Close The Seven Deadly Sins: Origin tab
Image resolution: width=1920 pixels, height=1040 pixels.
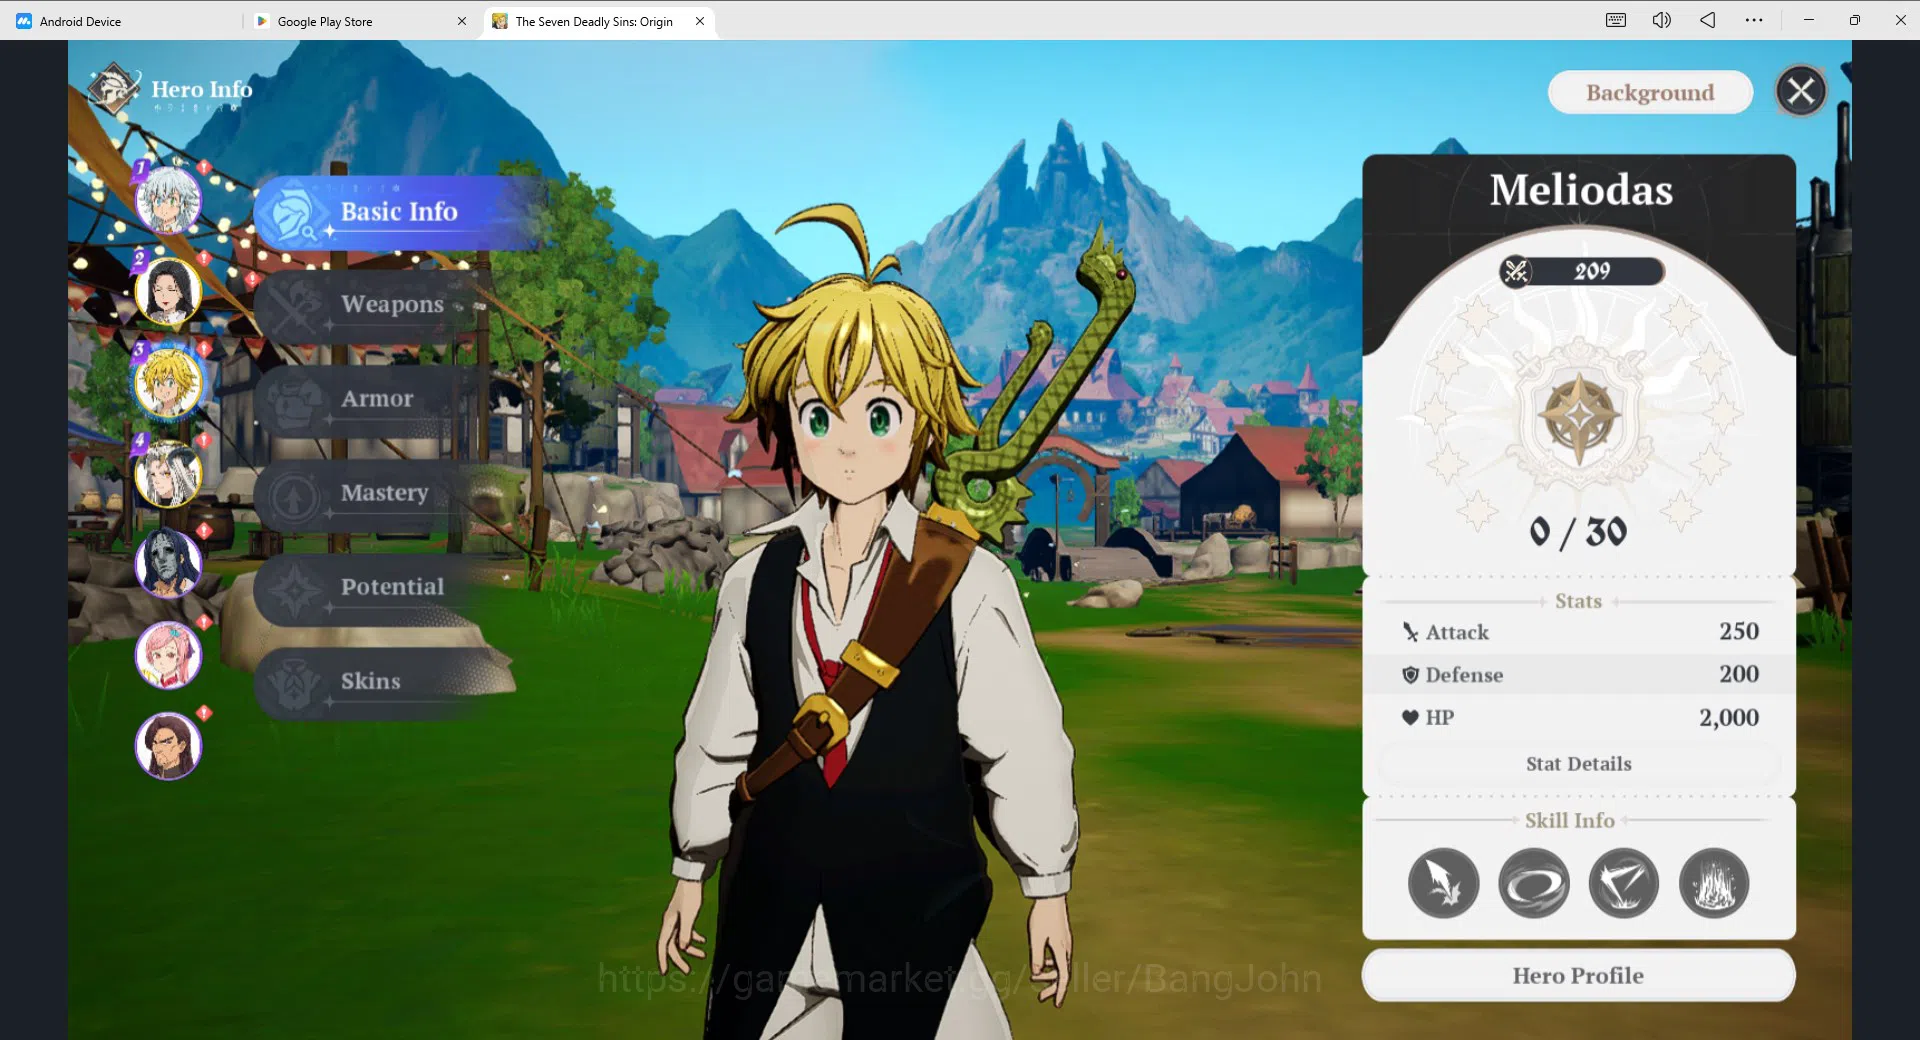[x=700, y=21]
